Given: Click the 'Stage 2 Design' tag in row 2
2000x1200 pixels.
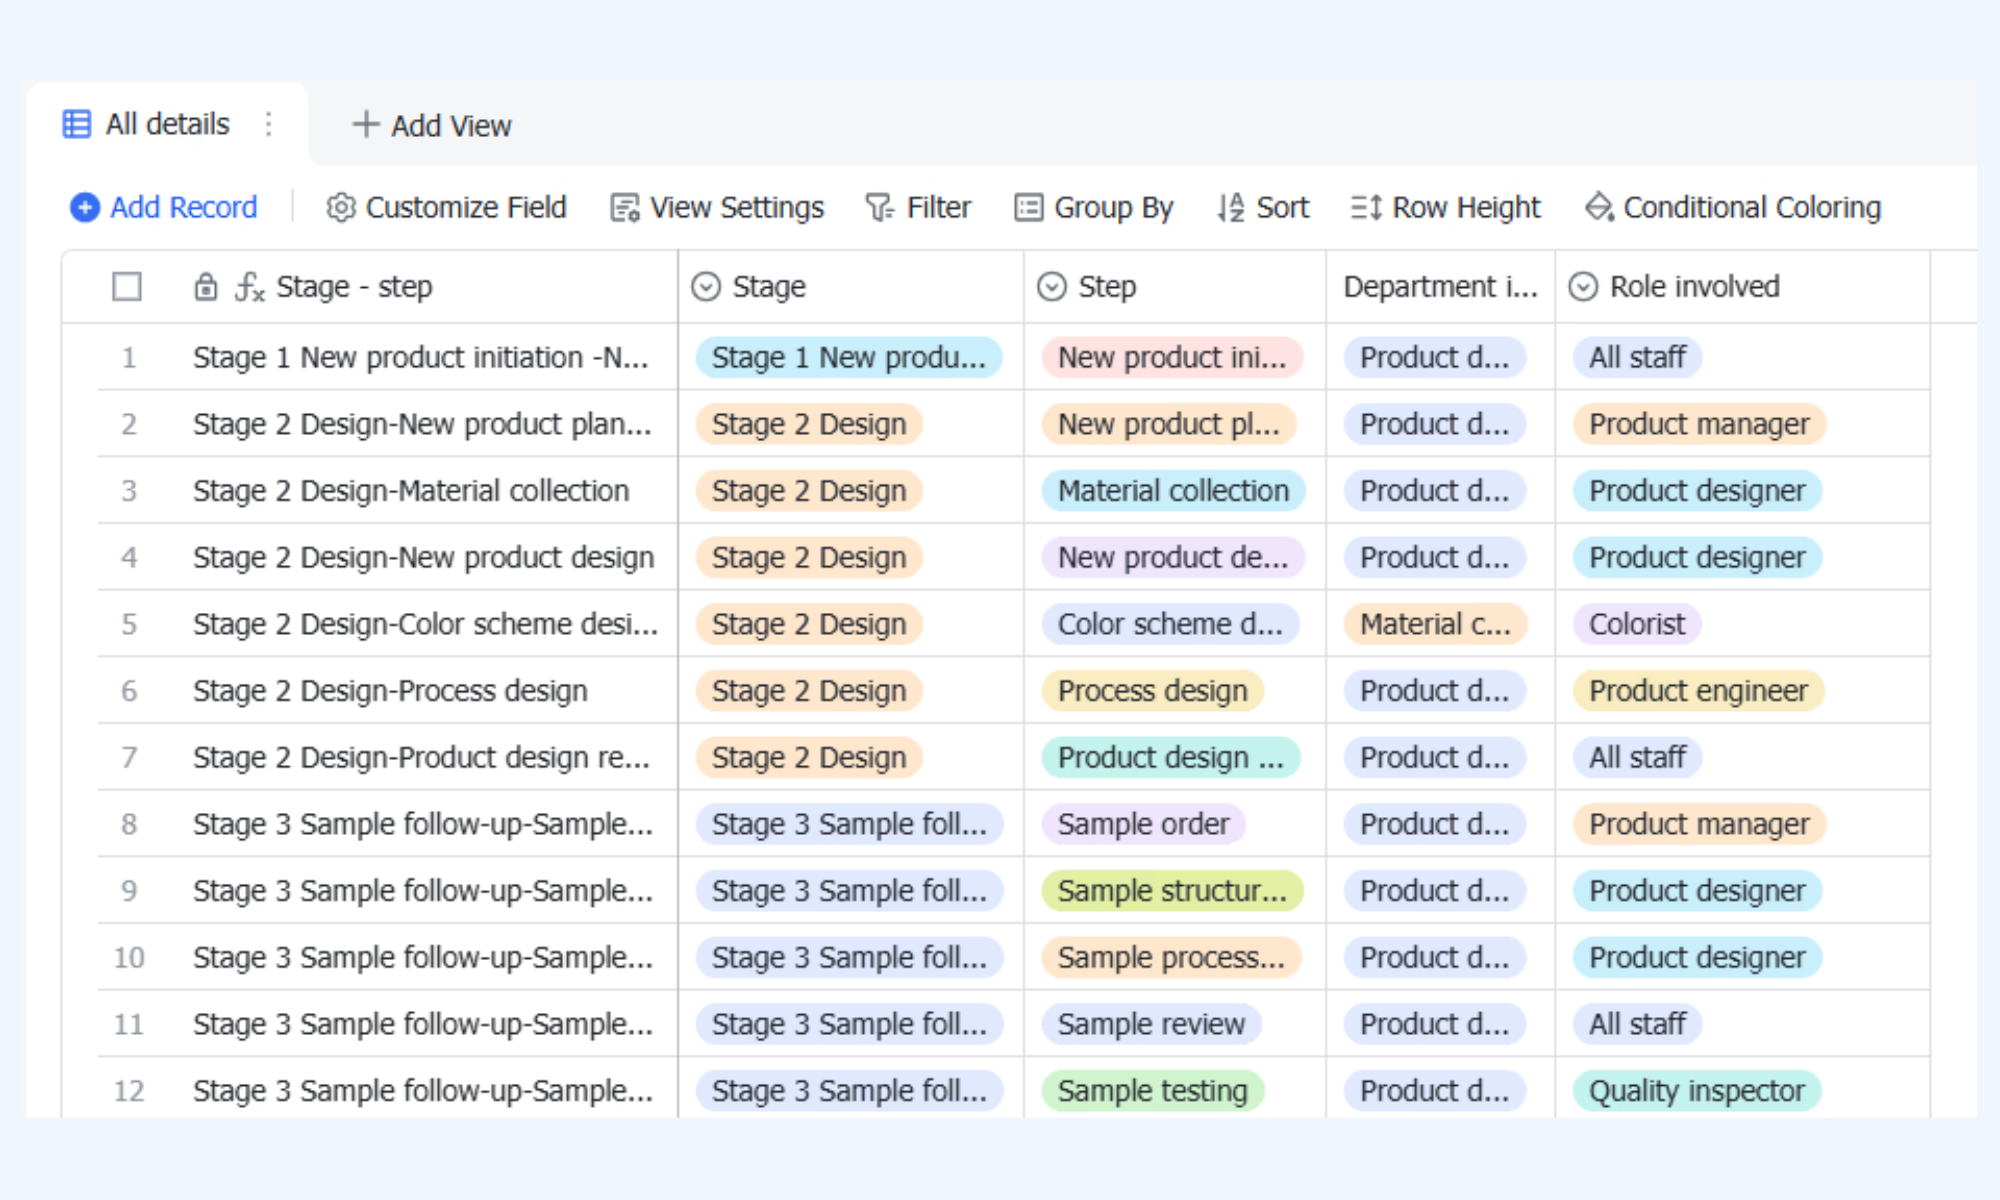Looking at the screenshot, I should coord(809,424).
